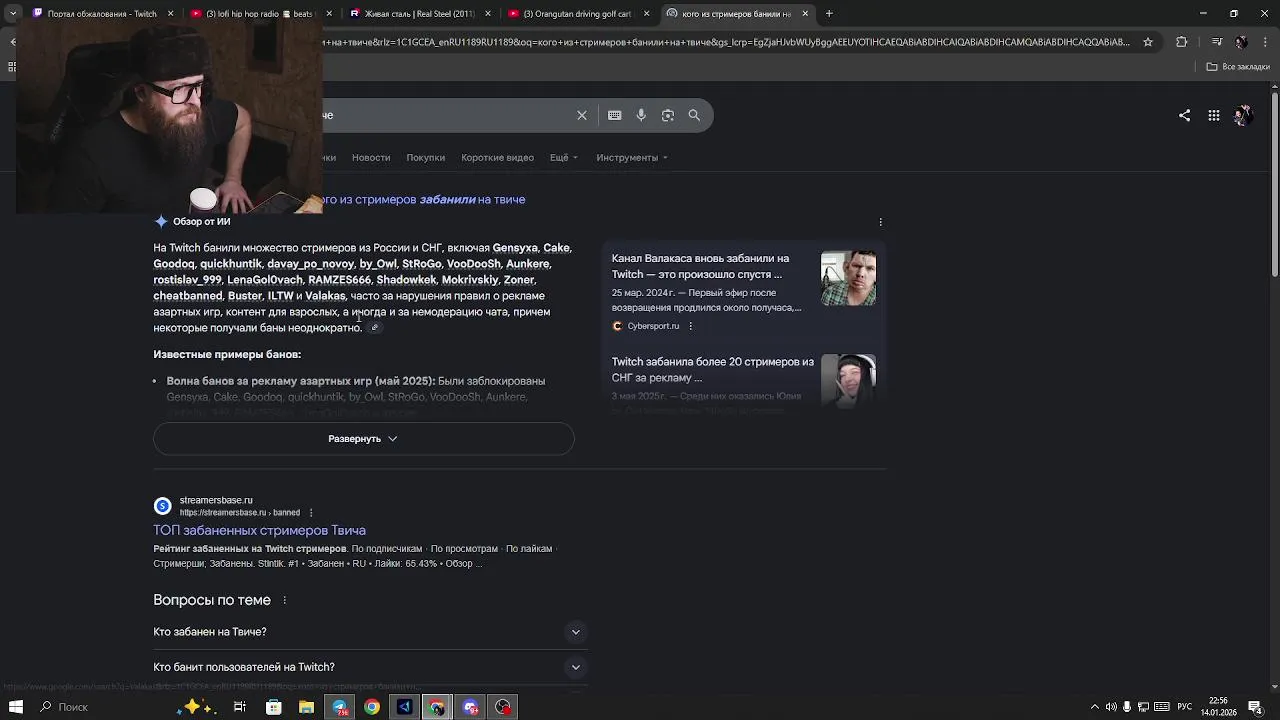Screen dimensions: 1280x720
Task: Expand question Кто банит пользователей на Twitch?
Action: [368, 667]
